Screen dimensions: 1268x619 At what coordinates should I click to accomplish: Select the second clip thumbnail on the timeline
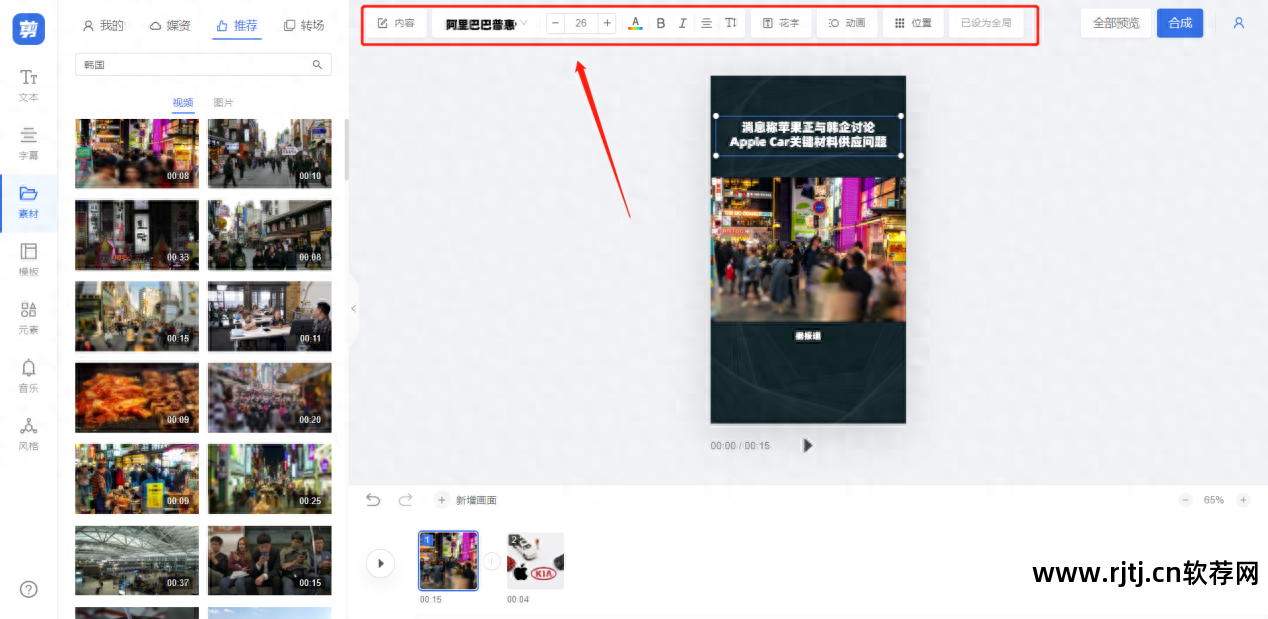(x=535, y=560)
